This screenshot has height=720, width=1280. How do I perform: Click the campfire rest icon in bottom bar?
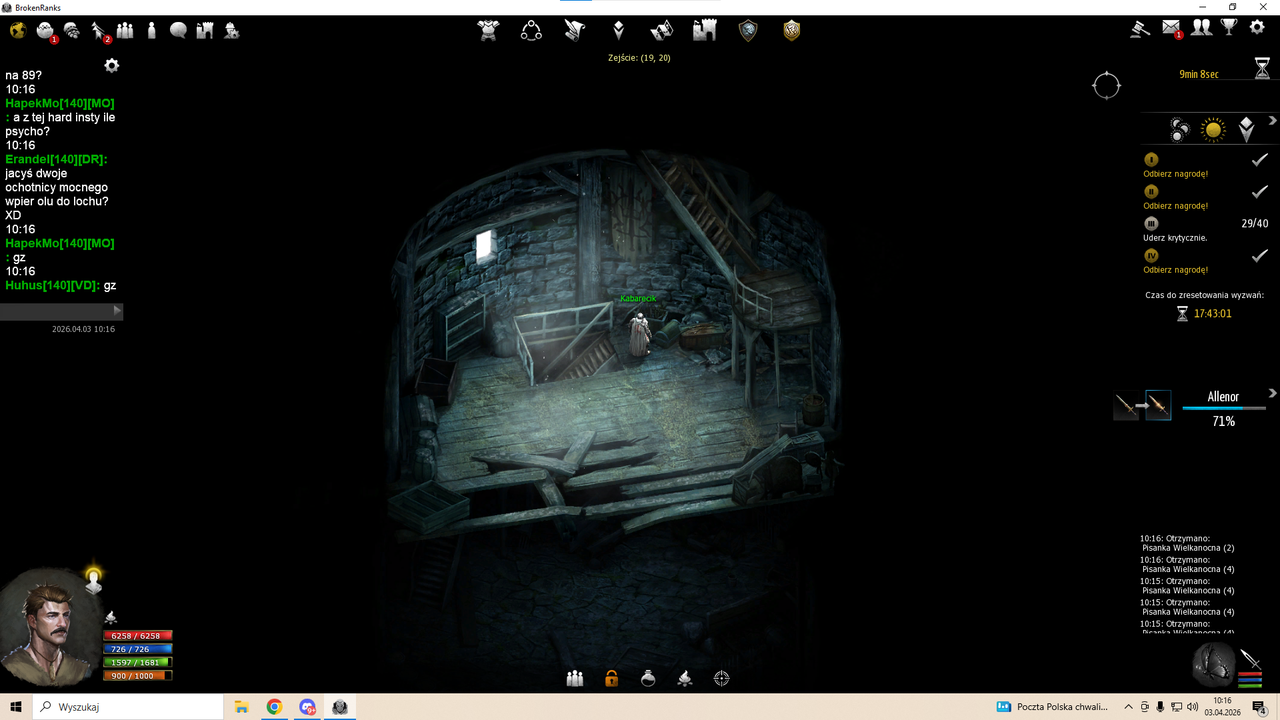(x=685, y=678)
